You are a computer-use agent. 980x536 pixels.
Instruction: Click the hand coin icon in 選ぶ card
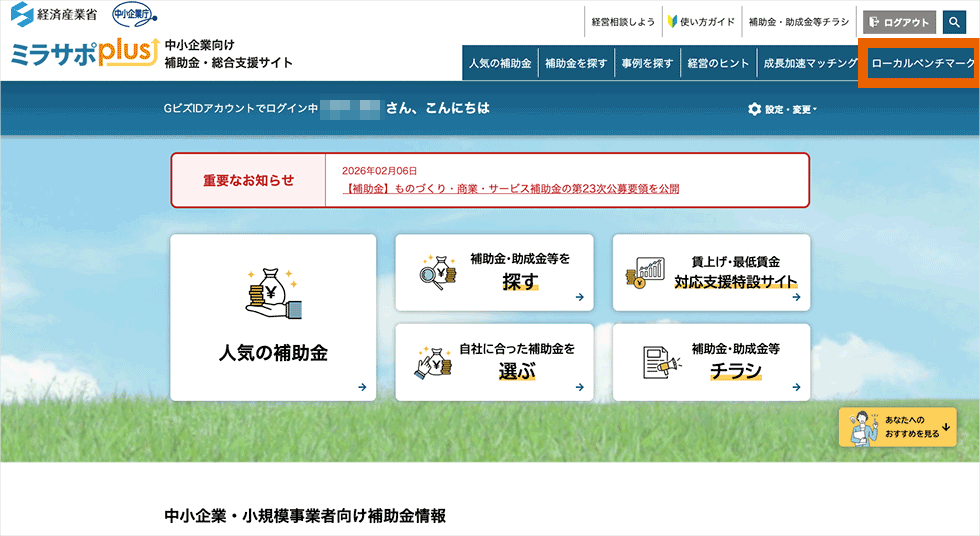pos(434,362)
